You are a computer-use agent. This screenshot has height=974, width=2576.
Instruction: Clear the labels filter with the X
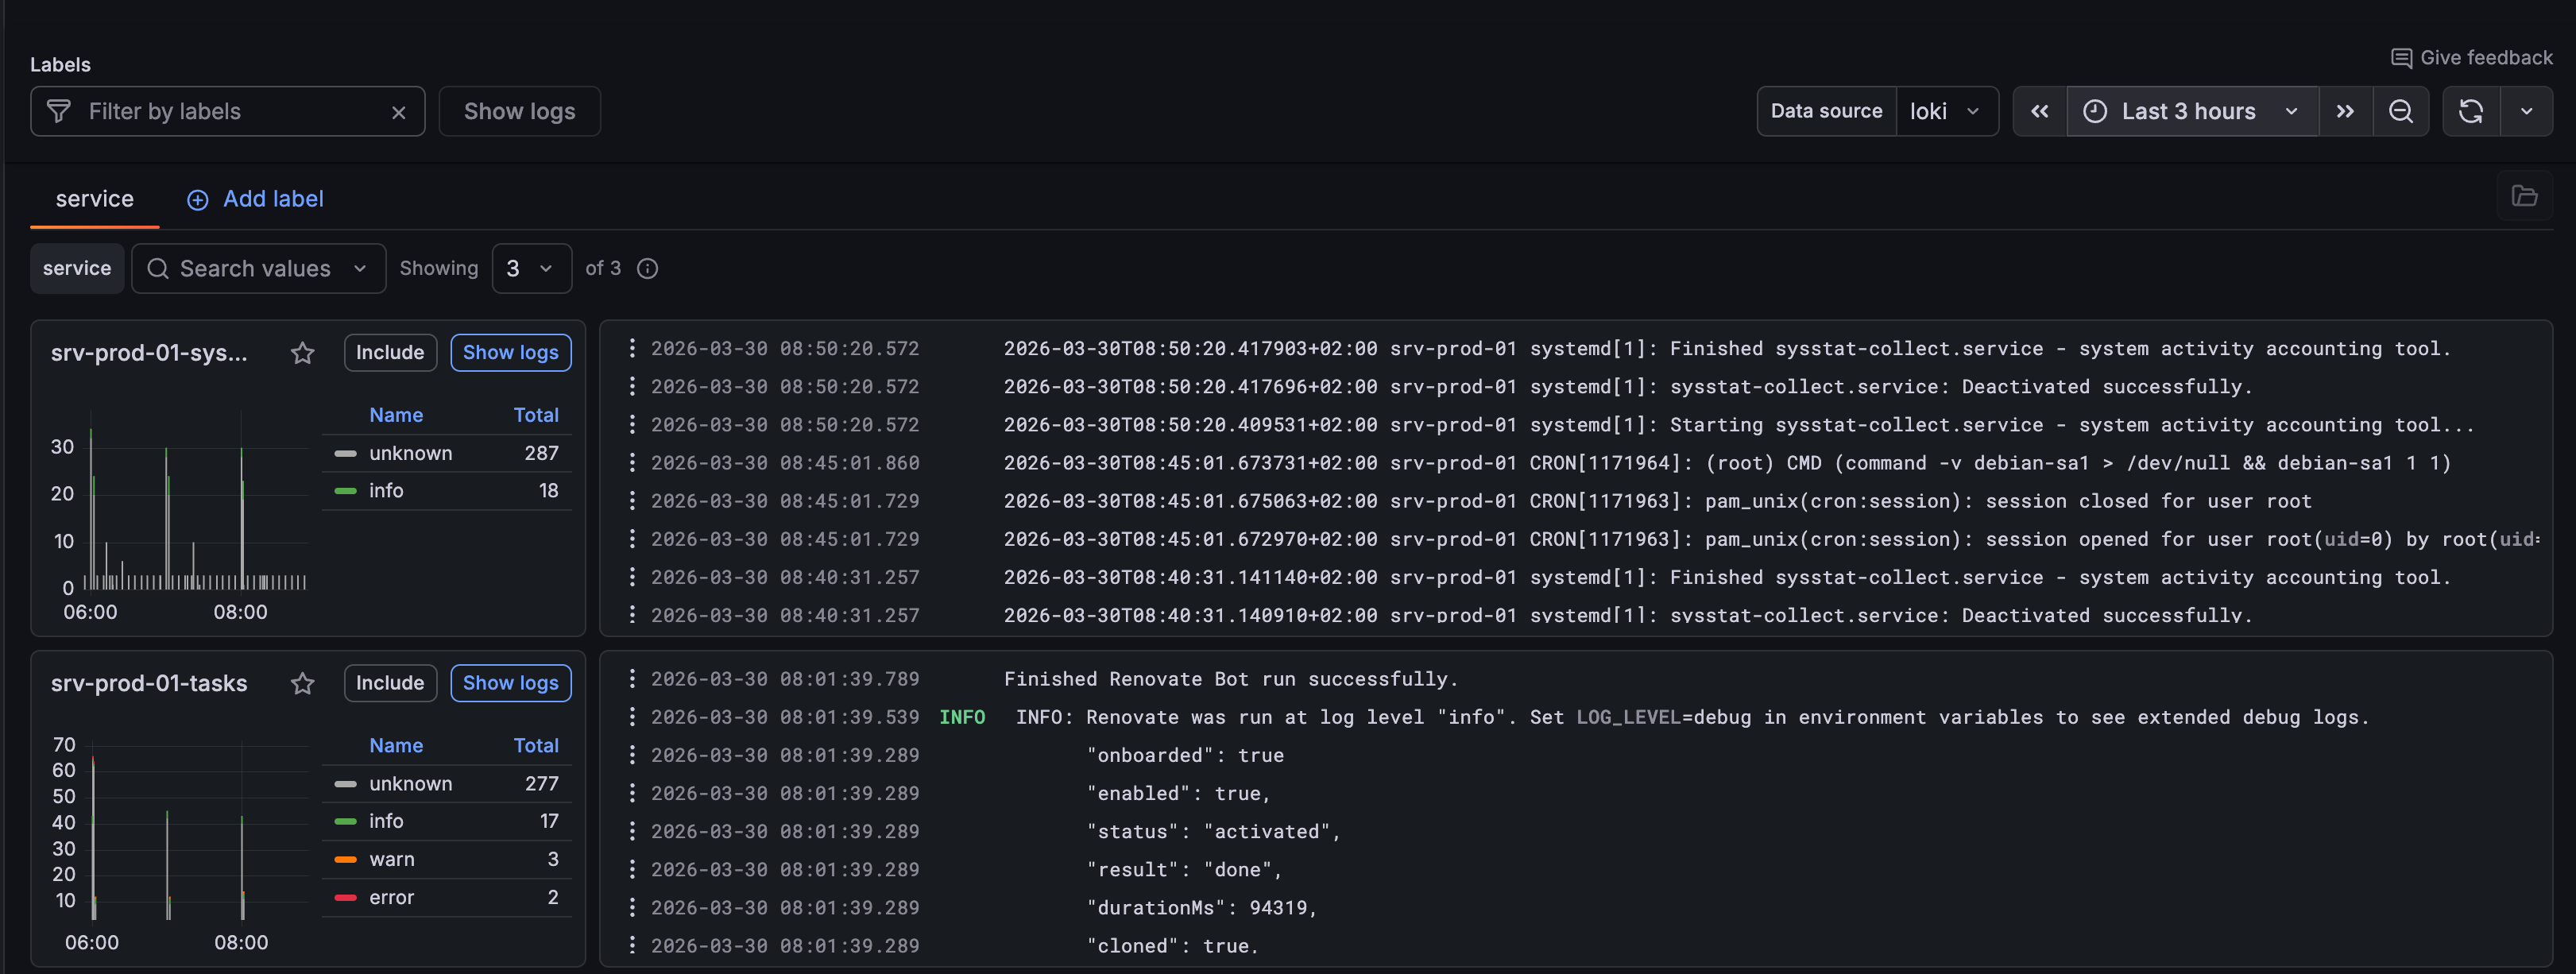coord(398,111)
